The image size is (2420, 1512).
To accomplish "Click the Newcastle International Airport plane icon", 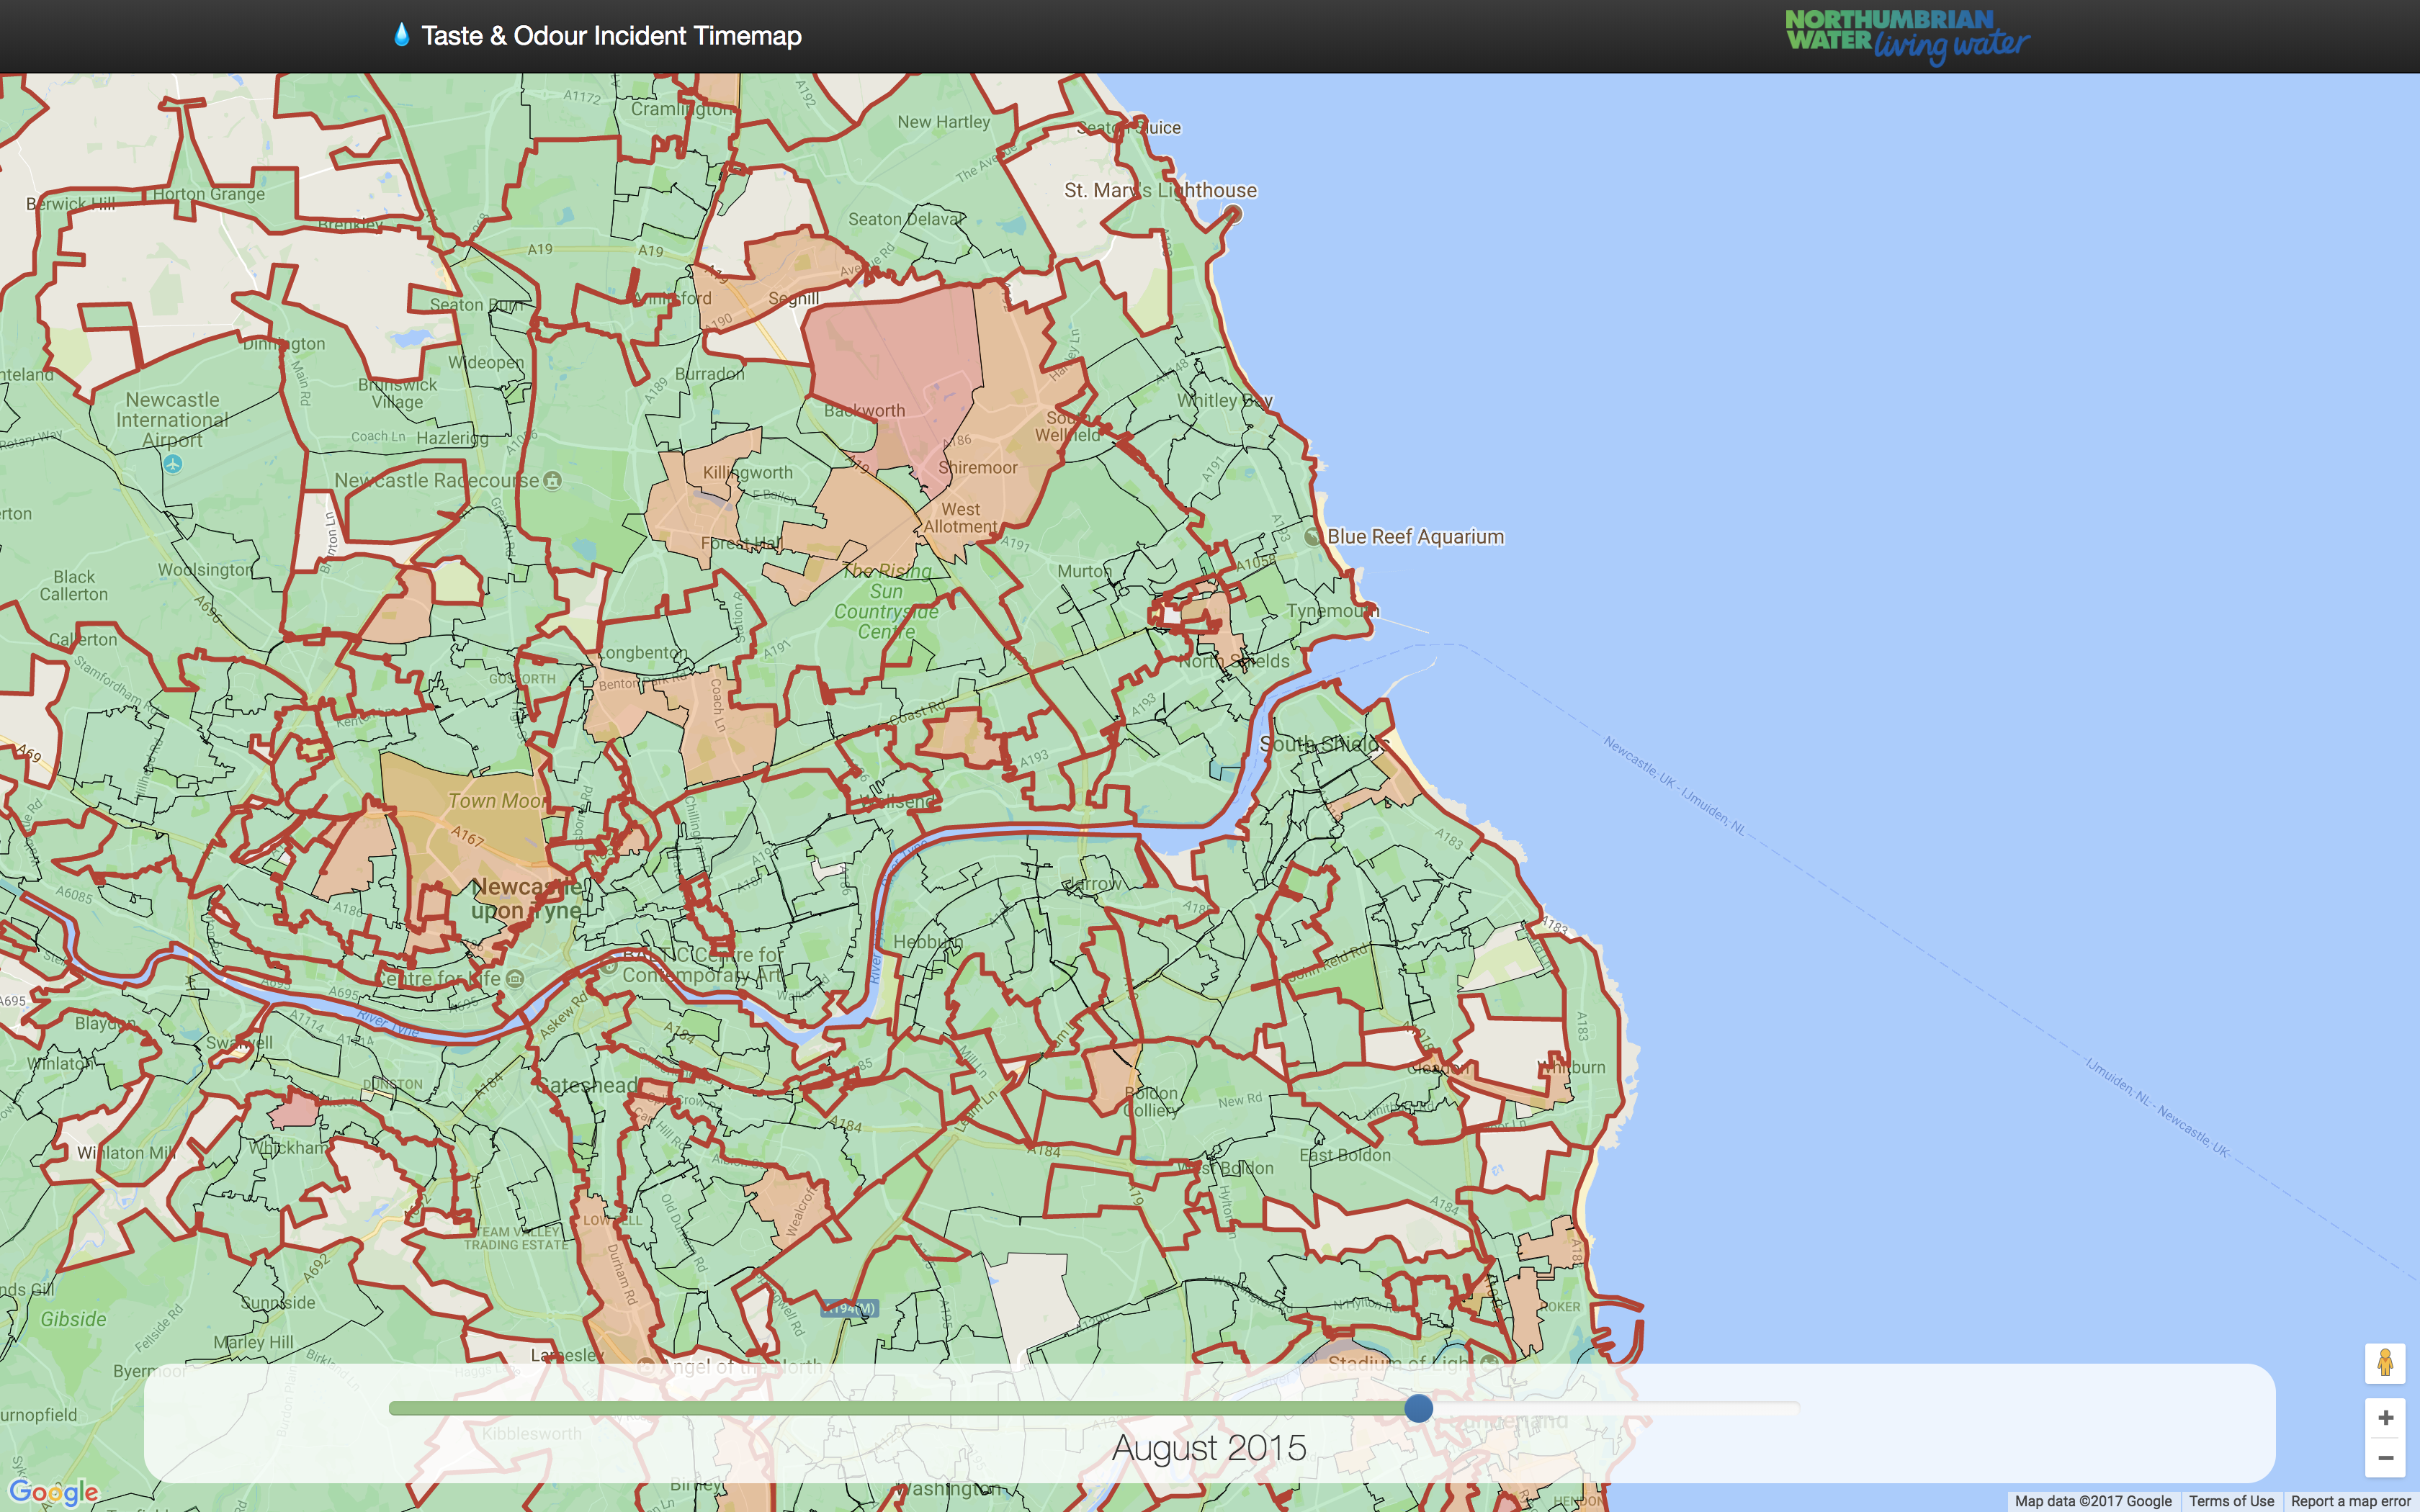I will 173,464.
